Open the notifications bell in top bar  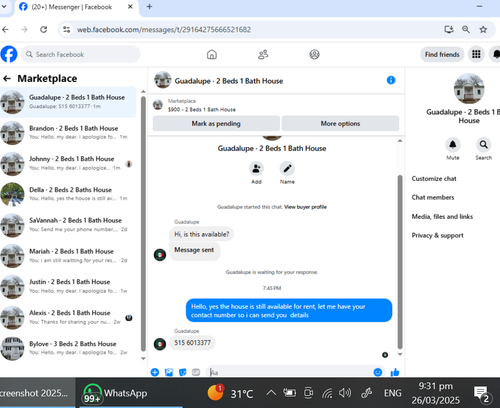[x=495, y=54]
